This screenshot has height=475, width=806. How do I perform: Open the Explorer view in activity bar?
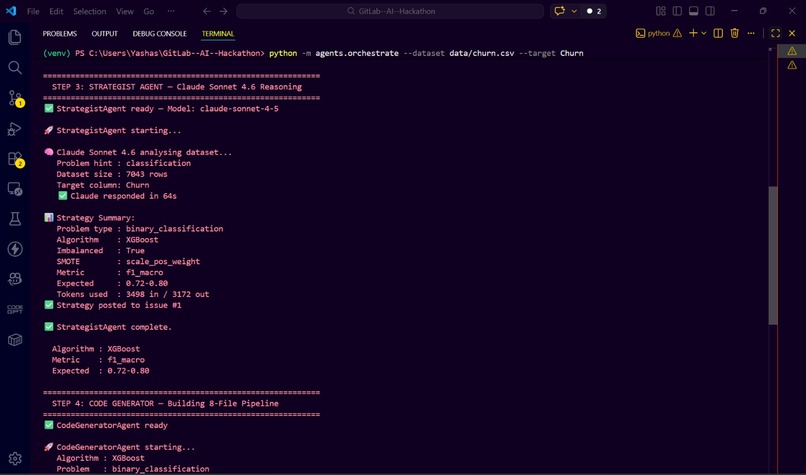click(15, 37)
